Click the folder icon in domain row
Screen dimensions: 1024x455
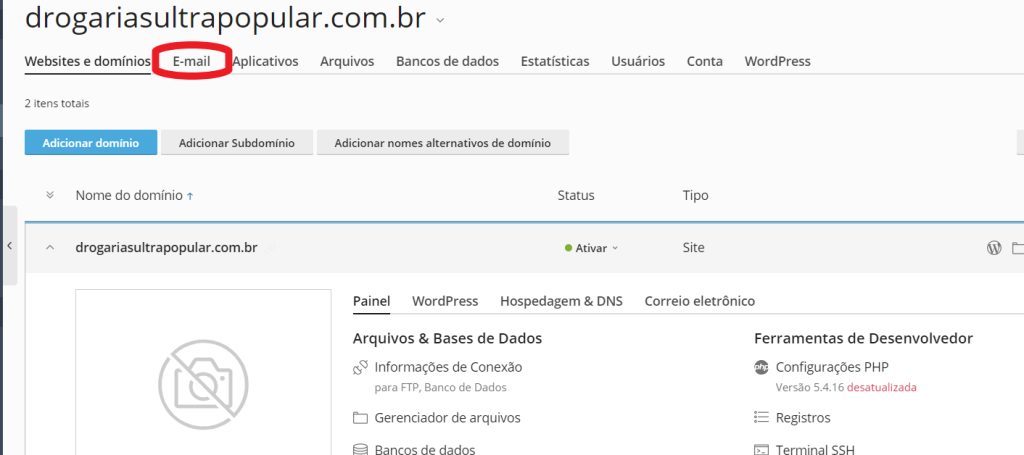[x=1018, y=248]
